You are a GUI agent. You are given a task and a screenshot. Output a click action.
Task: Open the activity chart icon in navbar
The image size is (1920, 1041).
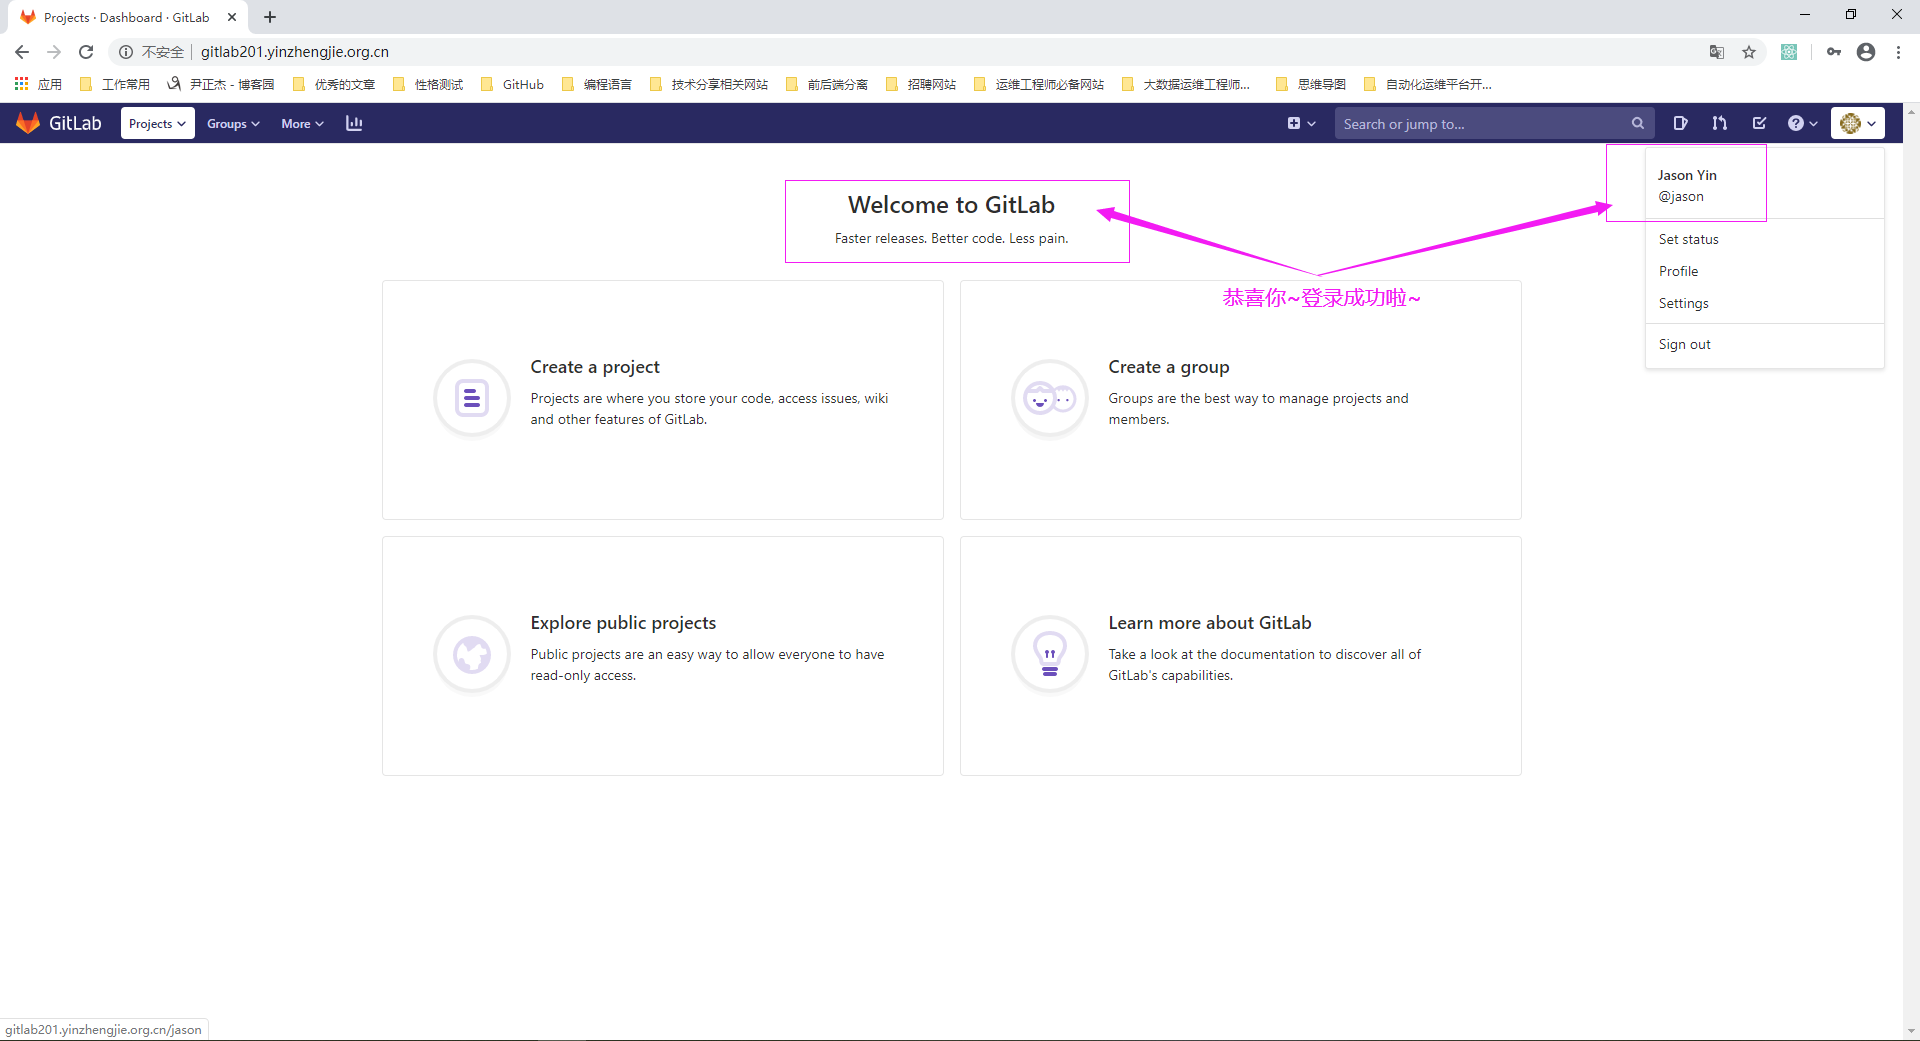(354, 123)
